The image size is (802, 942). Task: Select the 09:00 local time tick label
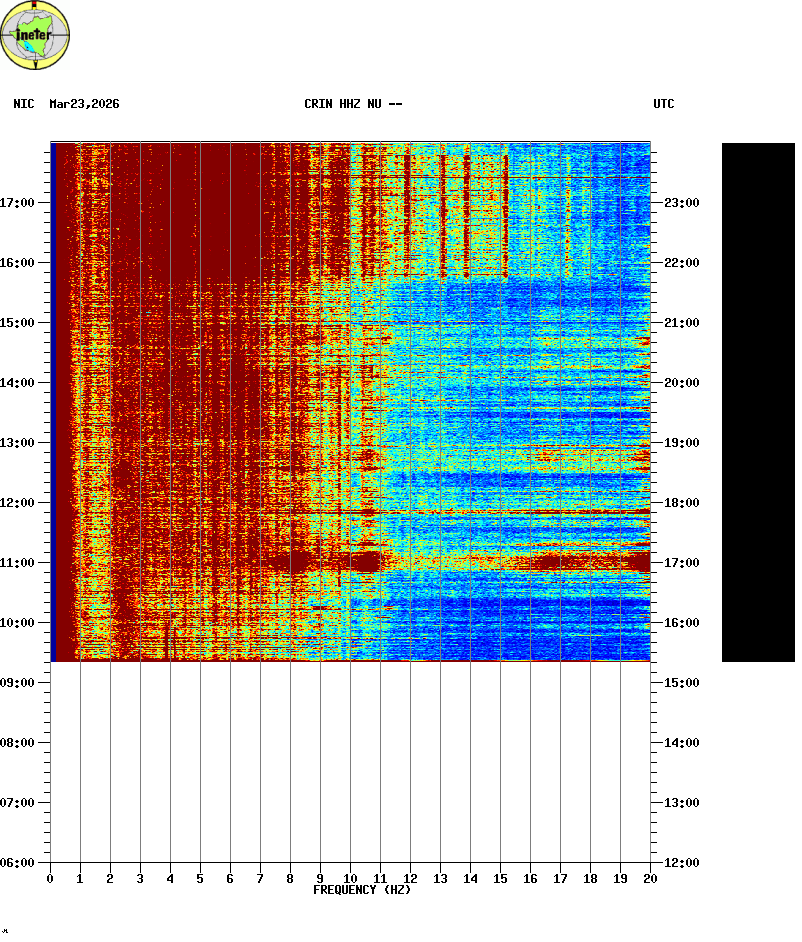[18, 683]
